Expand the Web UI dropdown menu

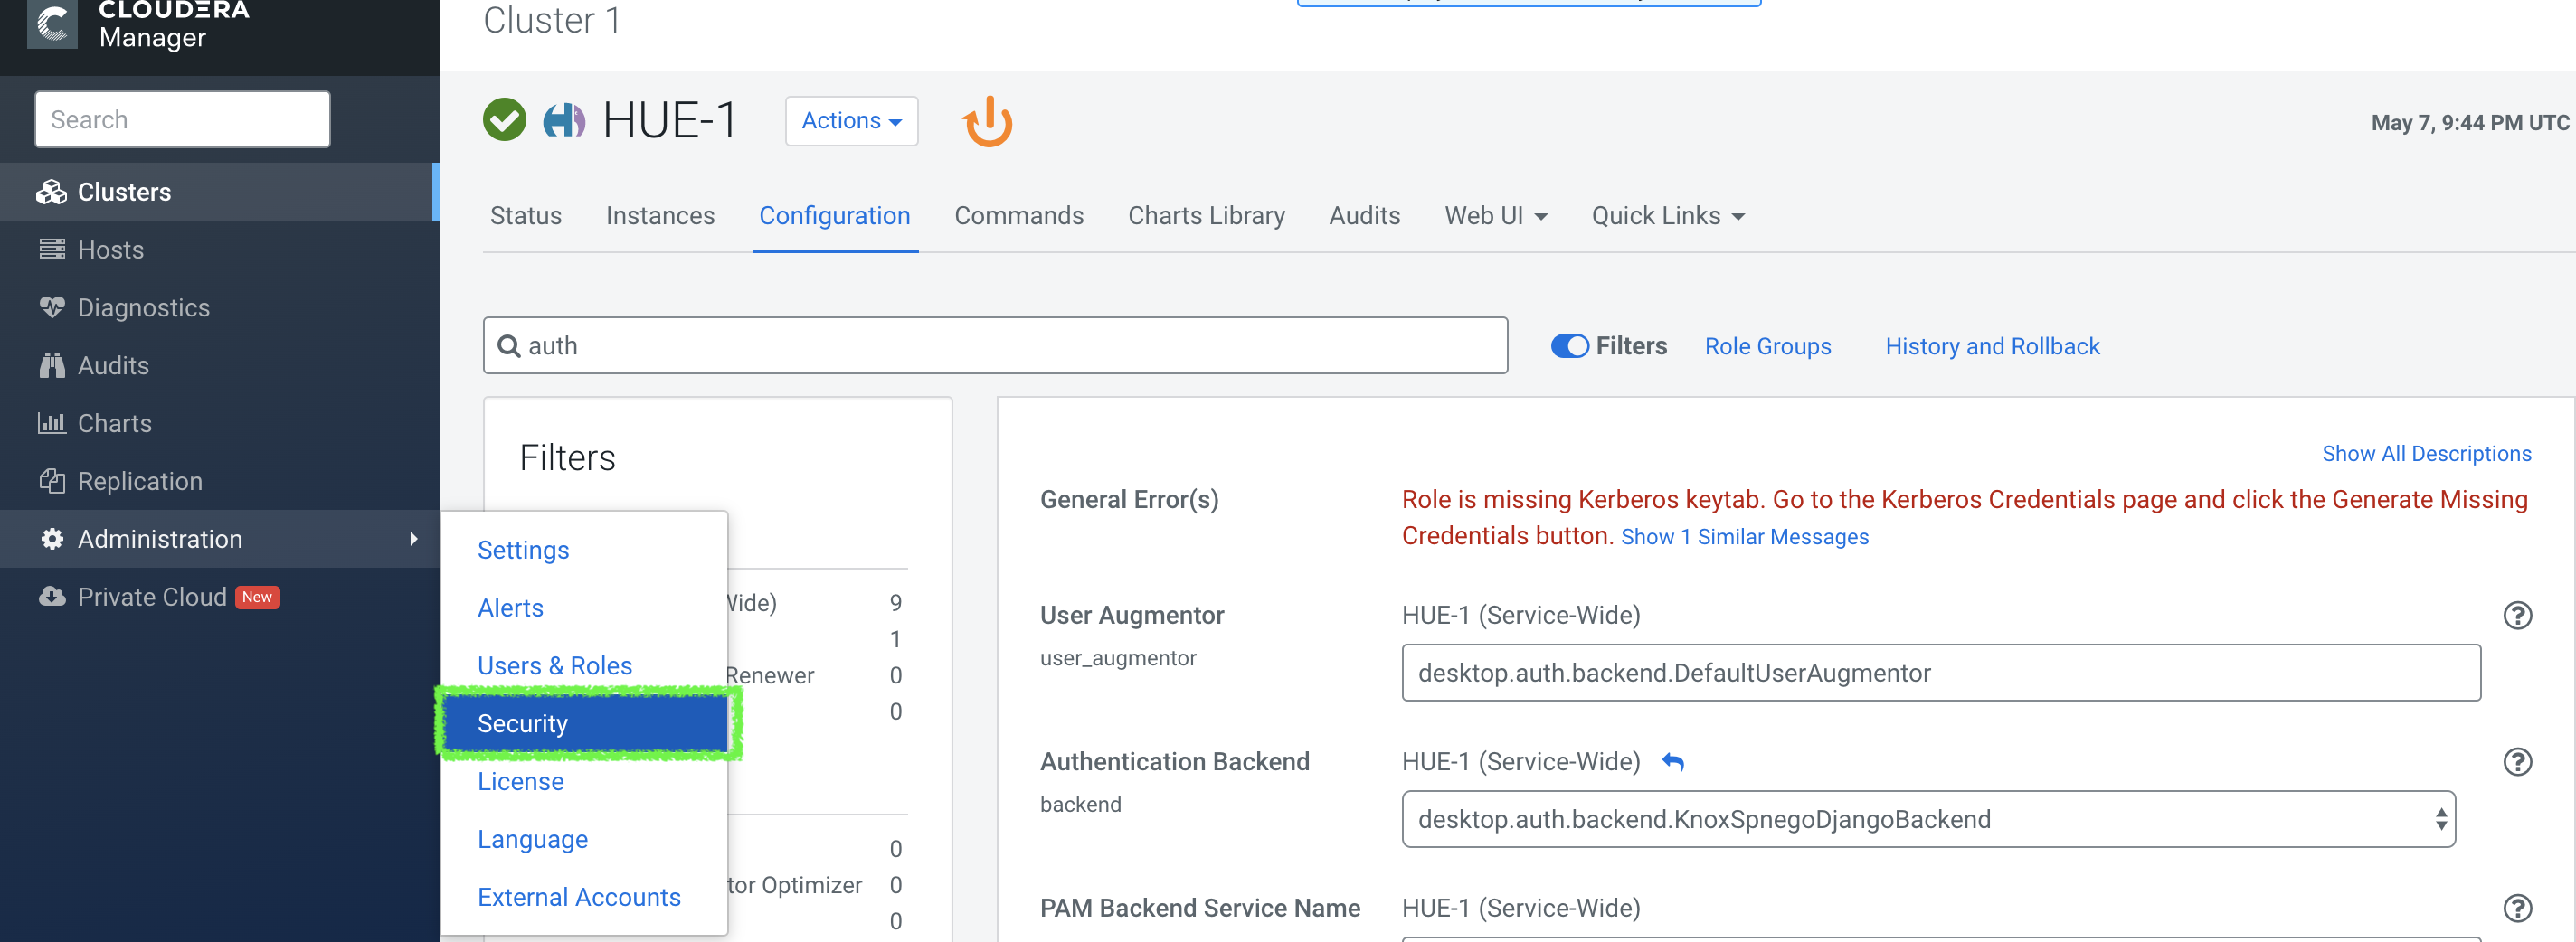(x=1495, y=216)
